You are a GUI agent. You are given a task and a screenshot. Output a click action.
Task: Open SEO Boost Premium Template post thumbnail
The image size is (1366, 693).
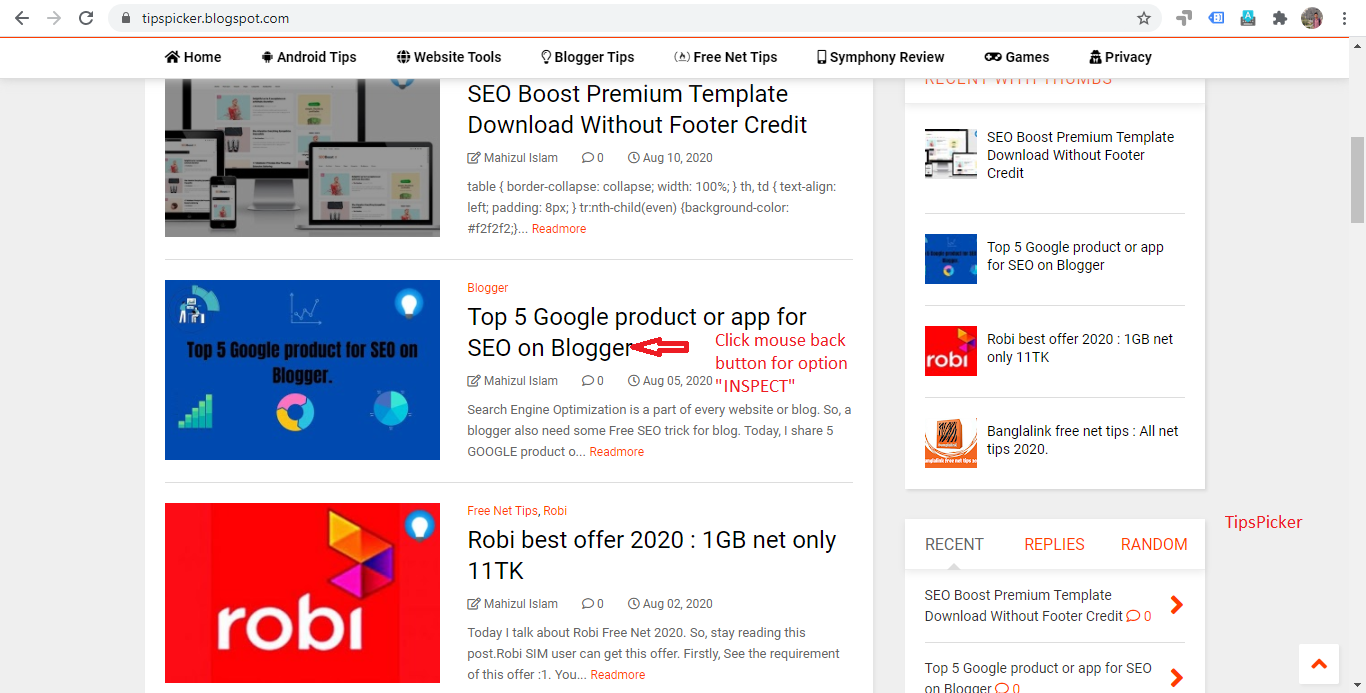pos(302,157)
